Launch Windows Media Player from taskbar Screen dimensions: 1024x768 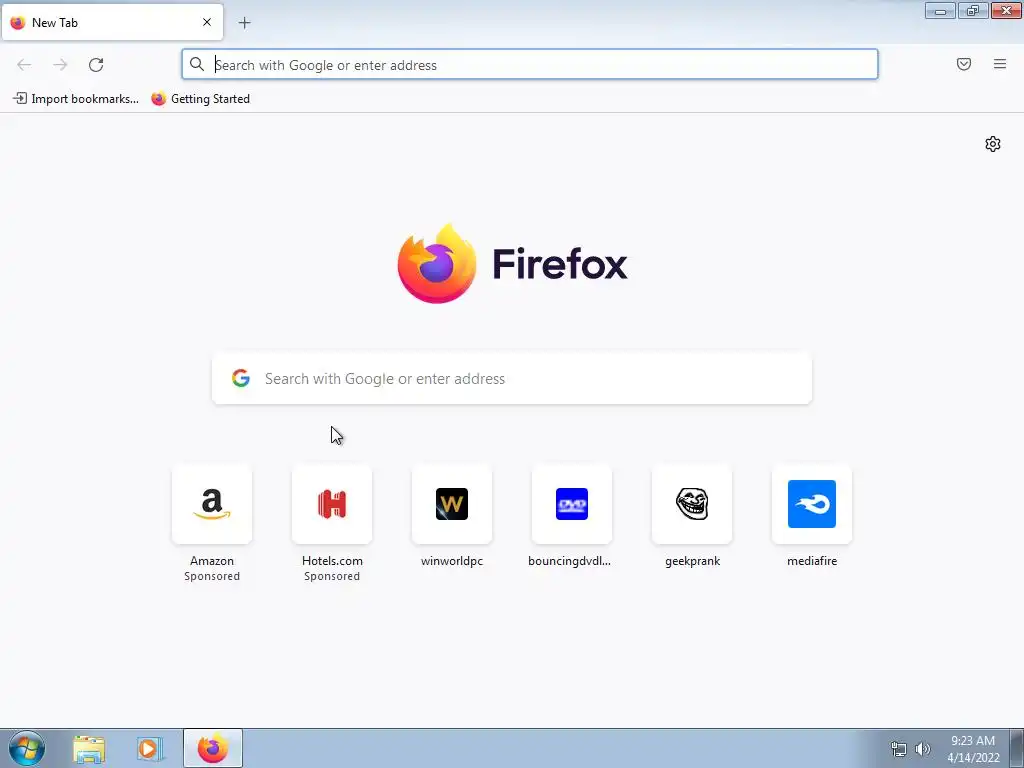click(149, 749)
